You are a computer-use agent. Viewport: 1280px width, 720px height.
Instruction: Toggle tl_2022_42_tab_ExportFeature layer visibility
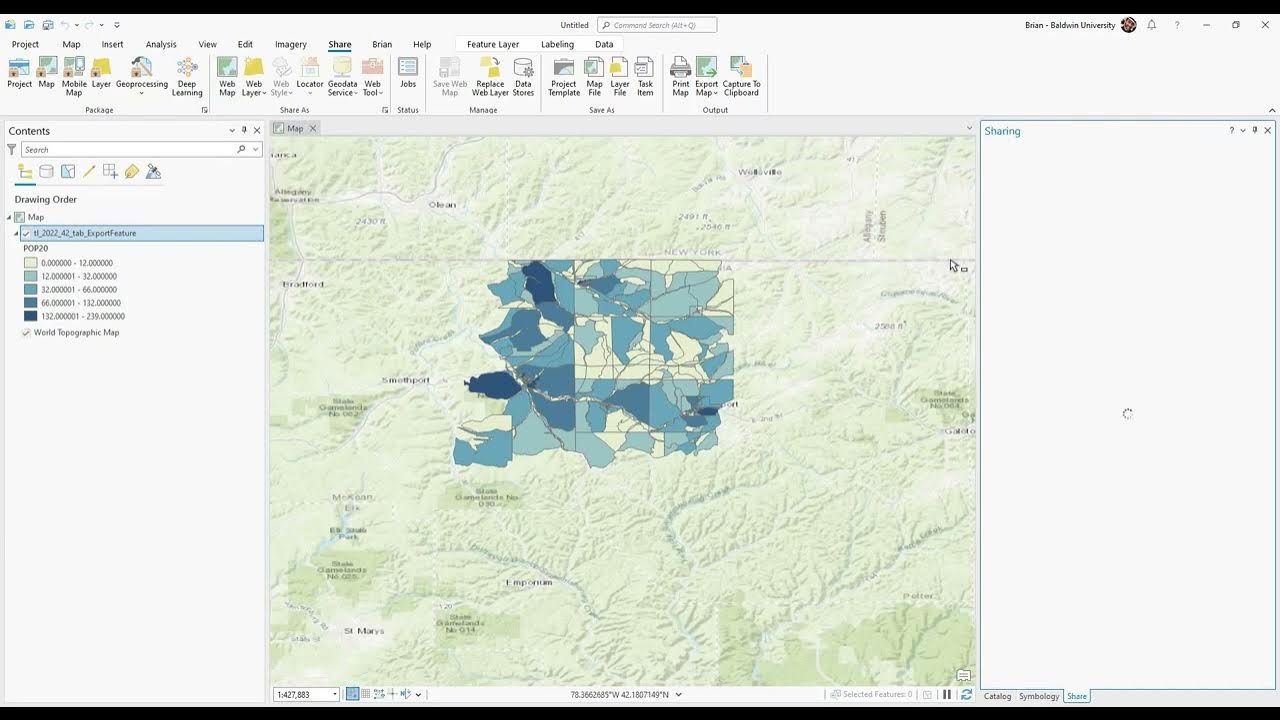coord(26,233)
